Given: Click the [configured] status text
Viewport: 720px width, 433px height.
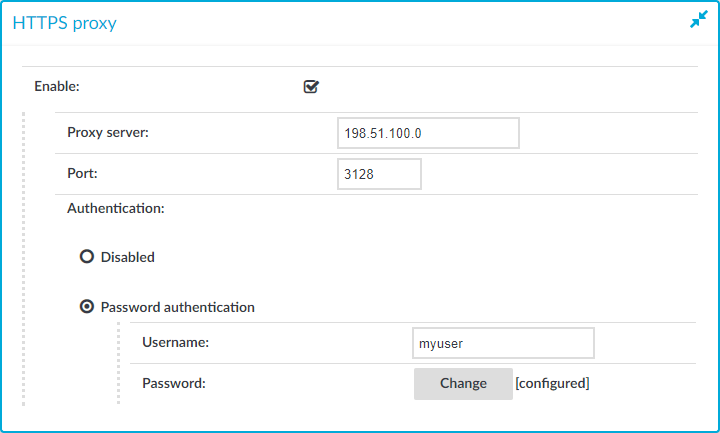Looking at the screenshot, I should (552, 383).
